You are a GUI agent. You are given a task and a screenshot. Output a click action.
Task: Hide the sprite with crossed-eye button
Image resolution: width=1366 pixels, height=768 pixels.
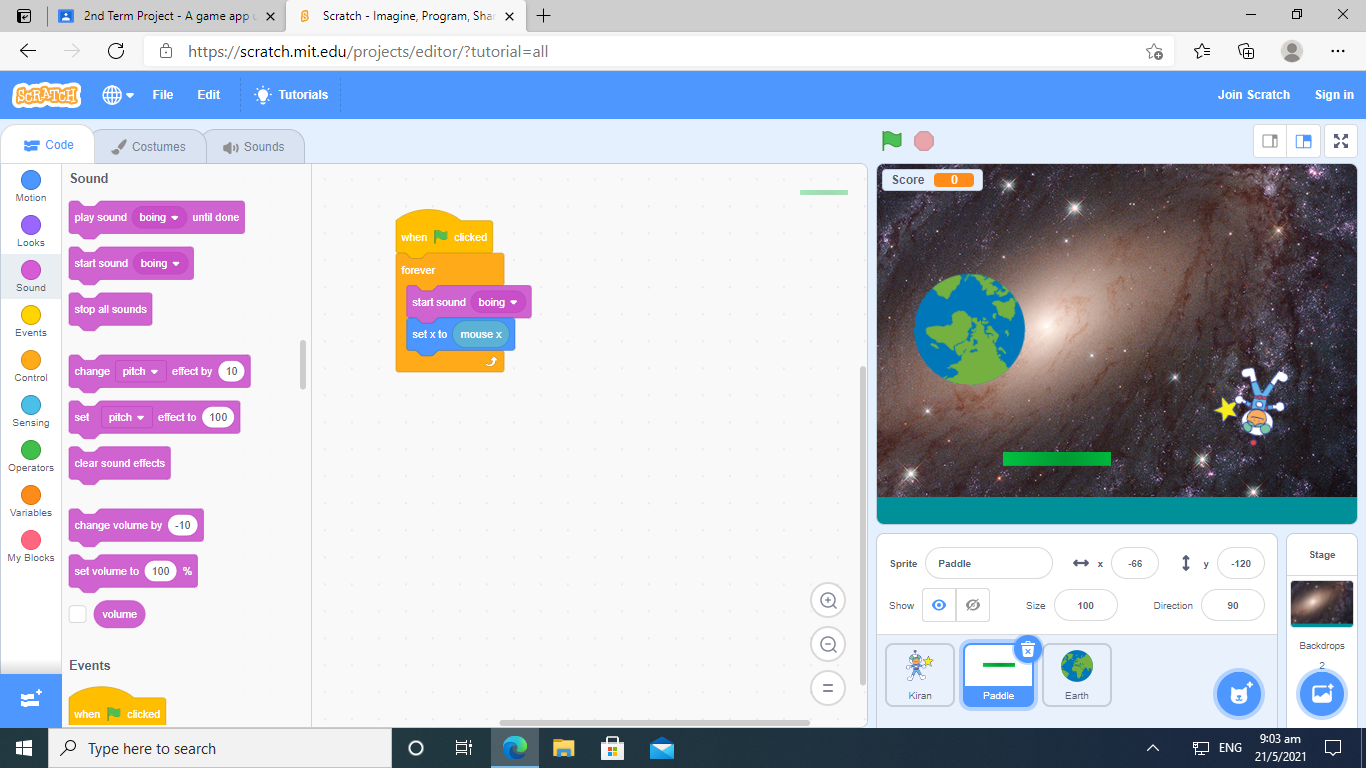(972, 605)
